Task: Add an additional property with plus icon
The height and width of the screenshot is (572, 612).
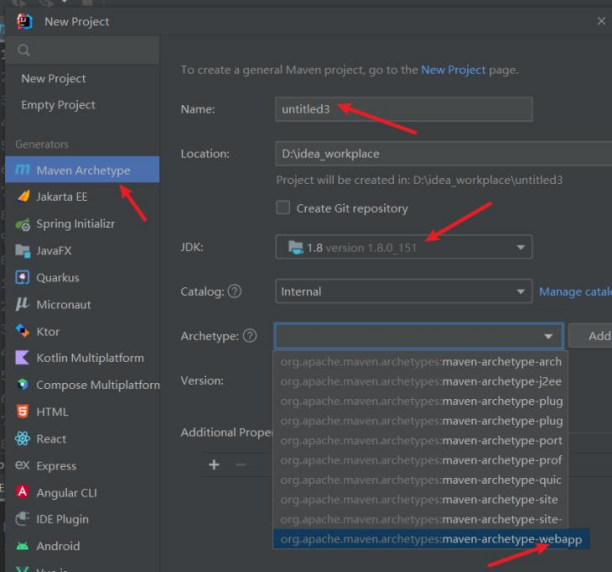Action: click(214, 464)
